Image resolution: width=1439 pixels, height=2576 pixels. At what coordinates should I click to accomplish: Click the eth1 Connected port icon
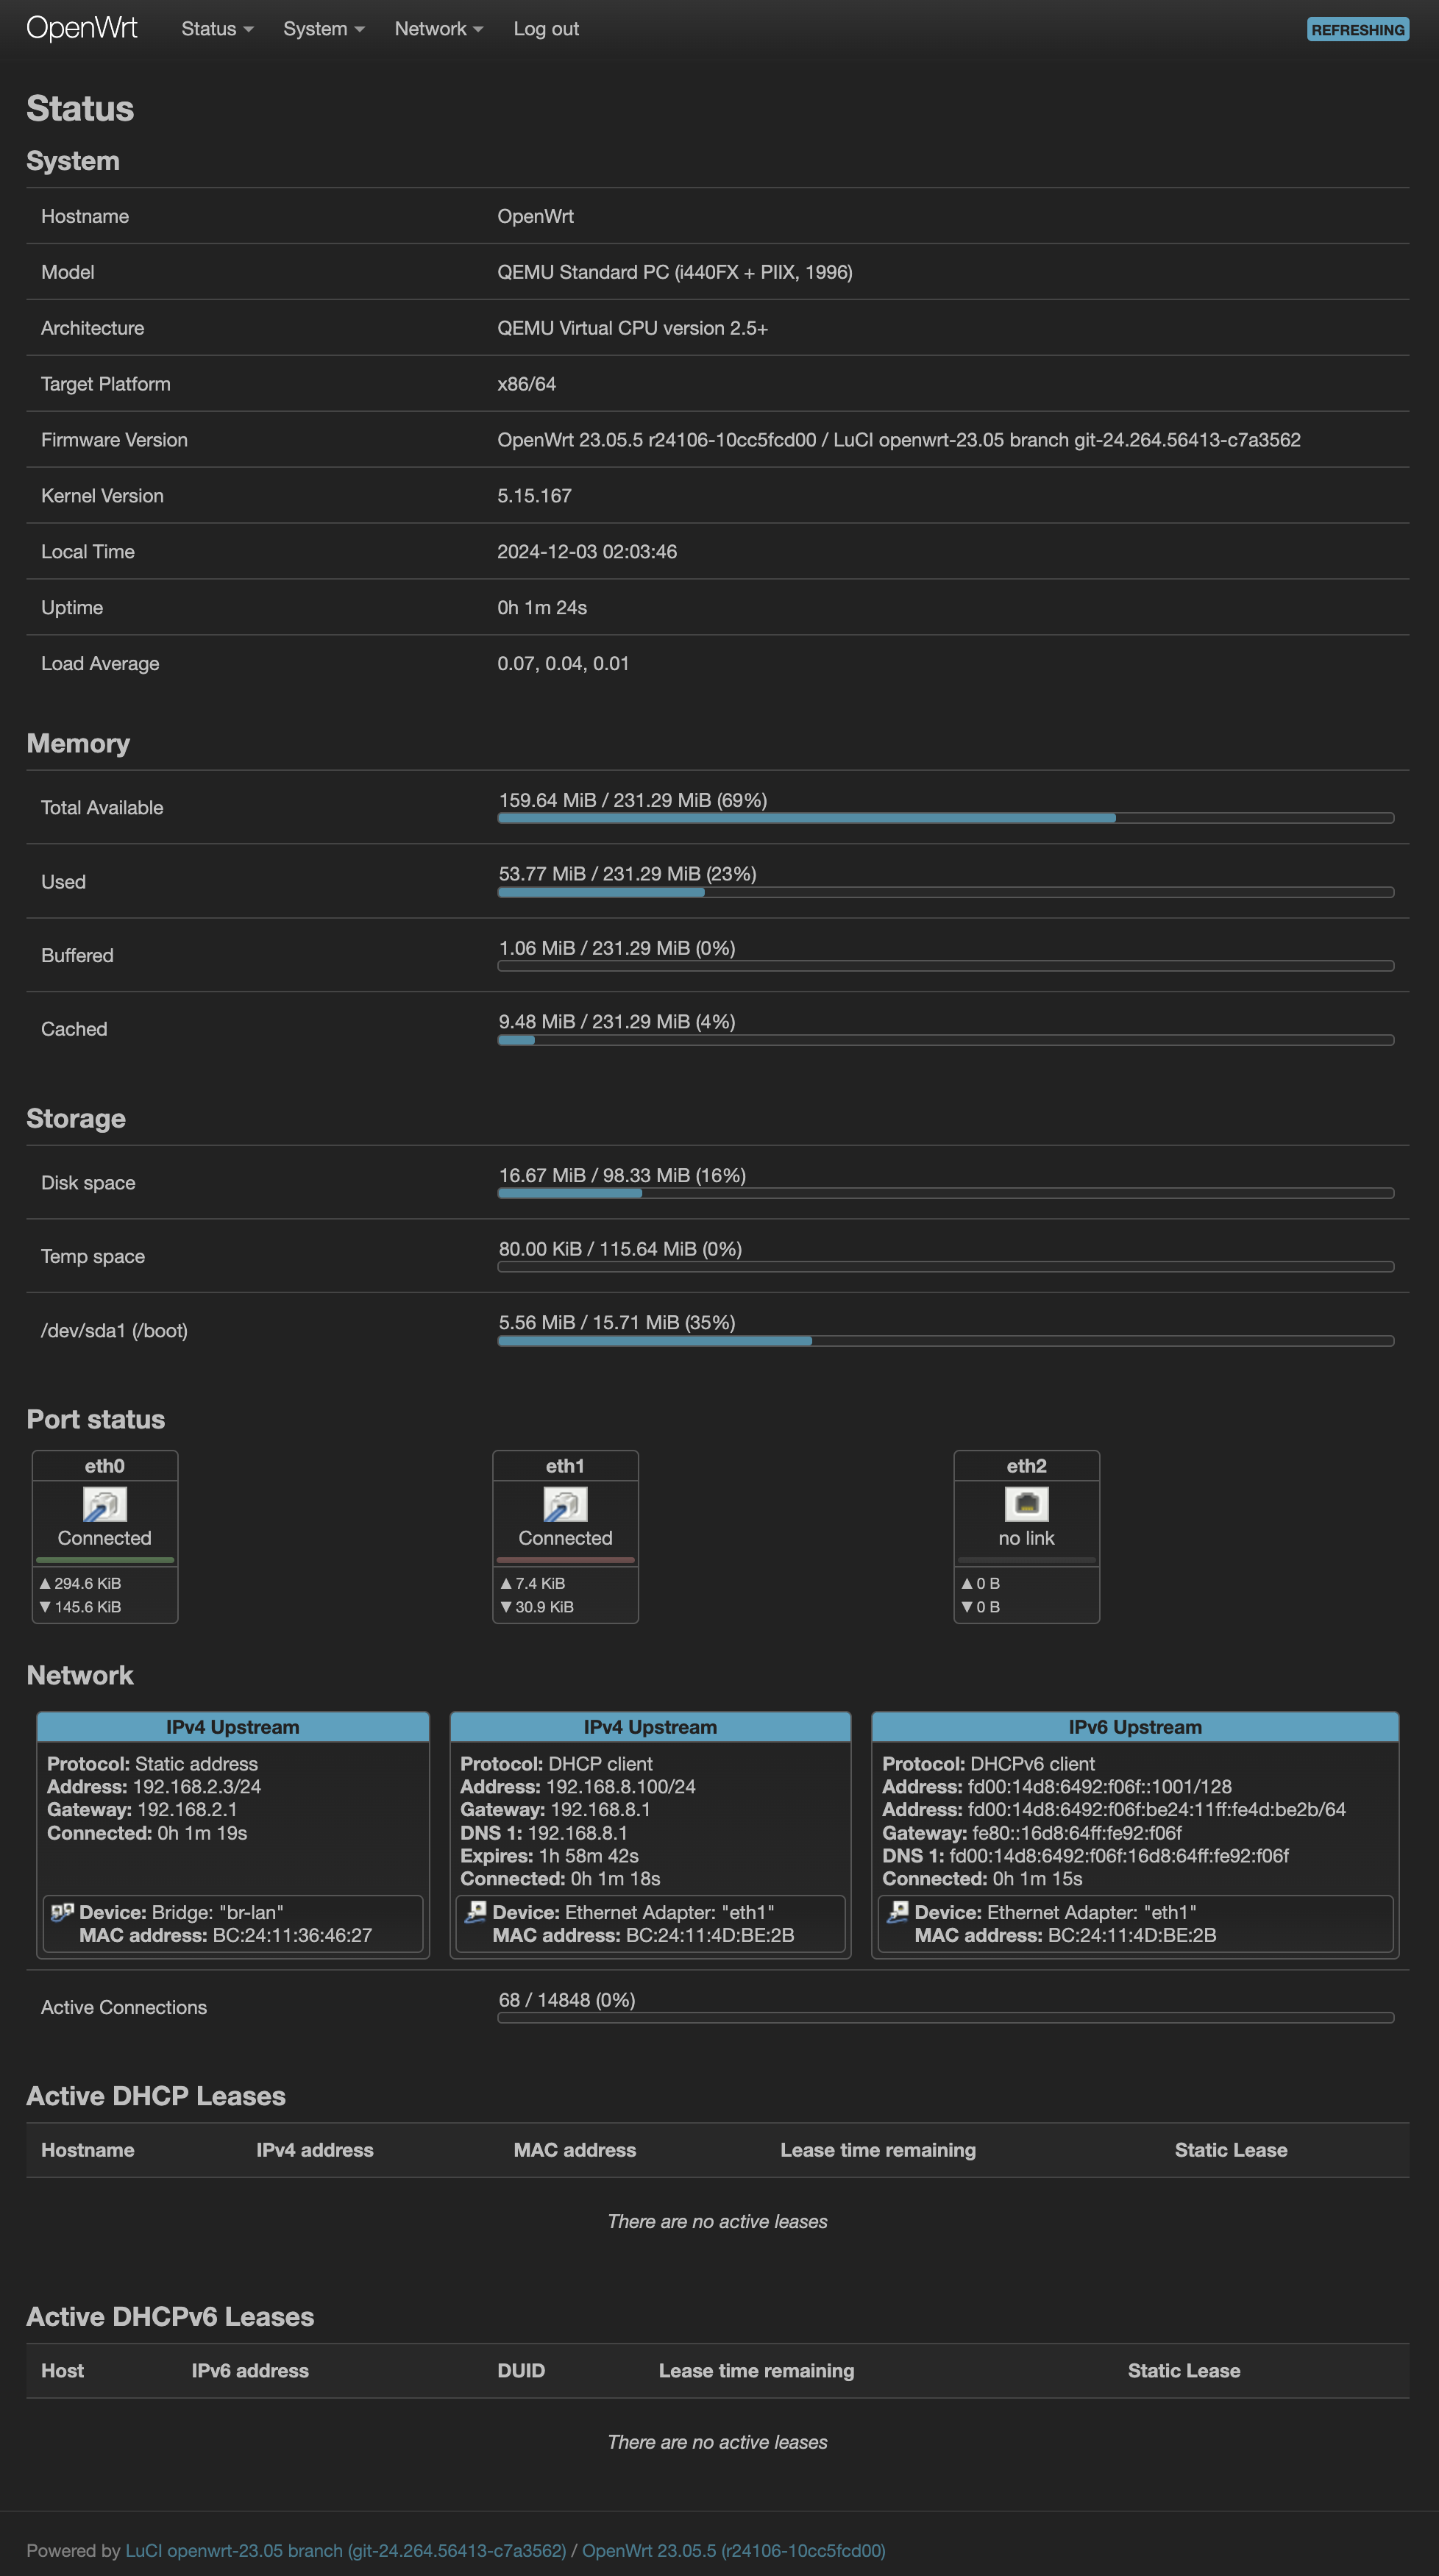pos(564,1502)
